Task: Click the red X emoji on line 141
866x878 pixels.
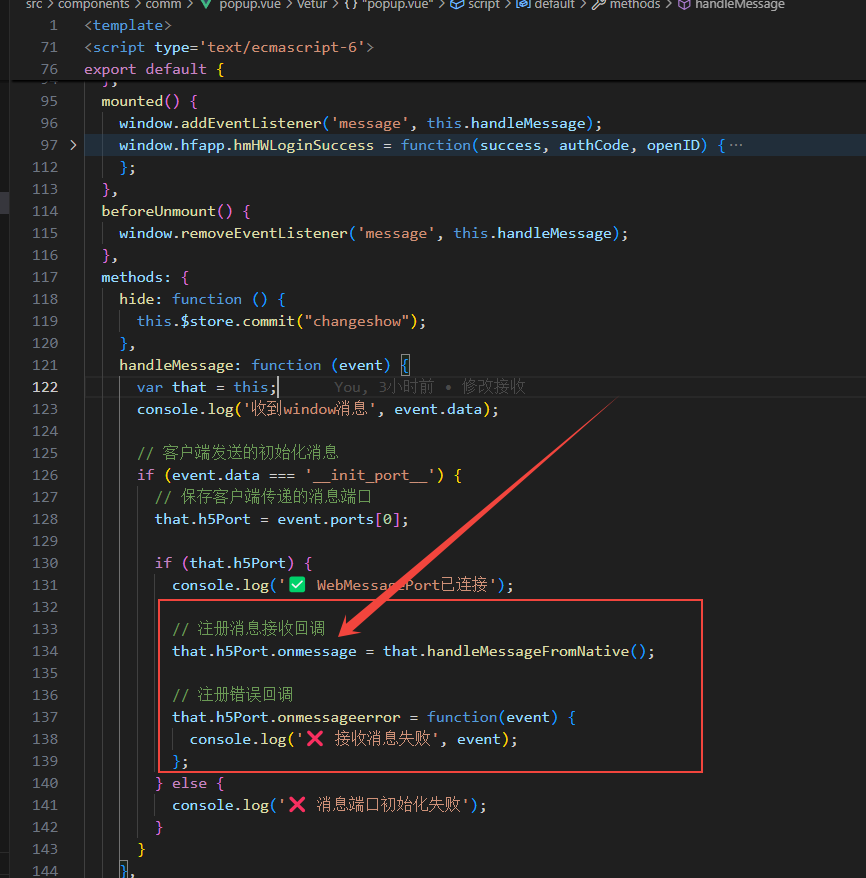Action: (x=297, y=805)
